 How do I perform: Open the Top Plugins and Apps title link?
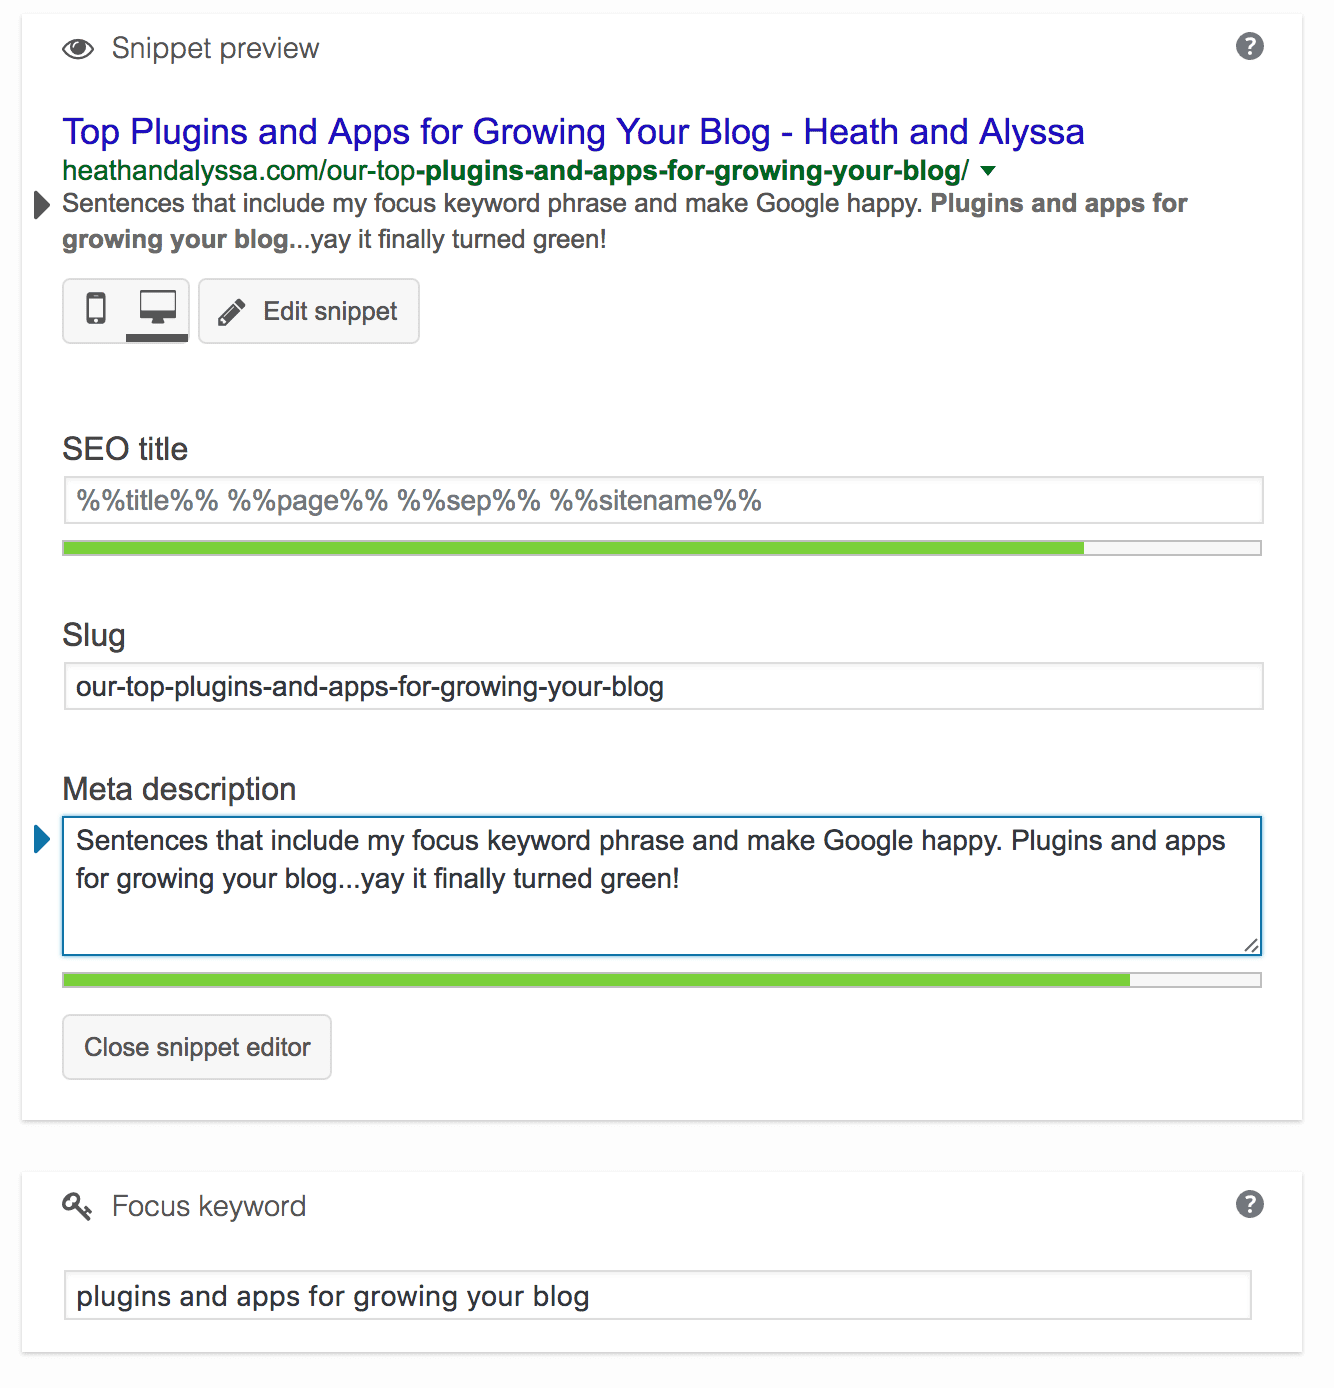[573, 131]
